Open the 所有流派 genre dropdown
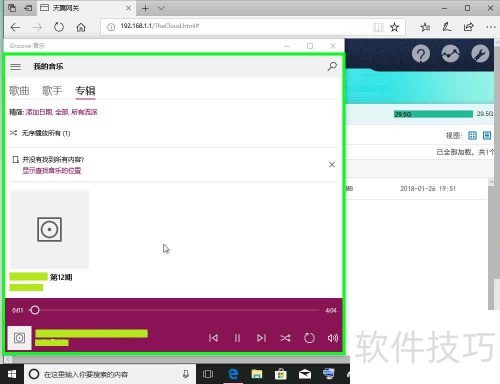Screen dimensions: 500x384 (x=84, y=112)
